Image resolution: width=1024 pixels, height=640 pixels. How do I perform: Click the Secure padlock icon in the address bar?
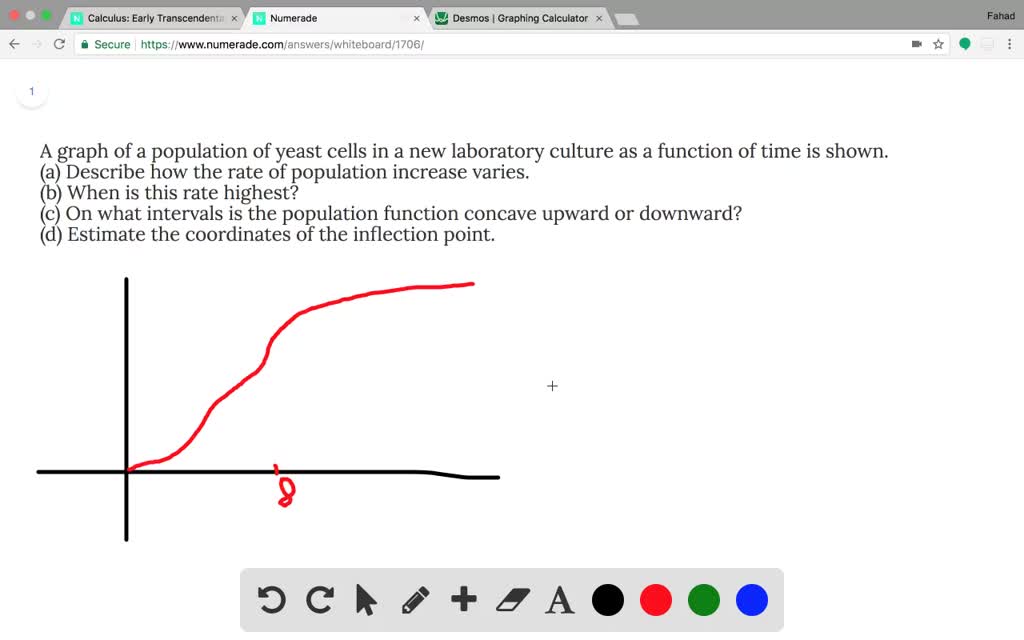coord(84,44)
